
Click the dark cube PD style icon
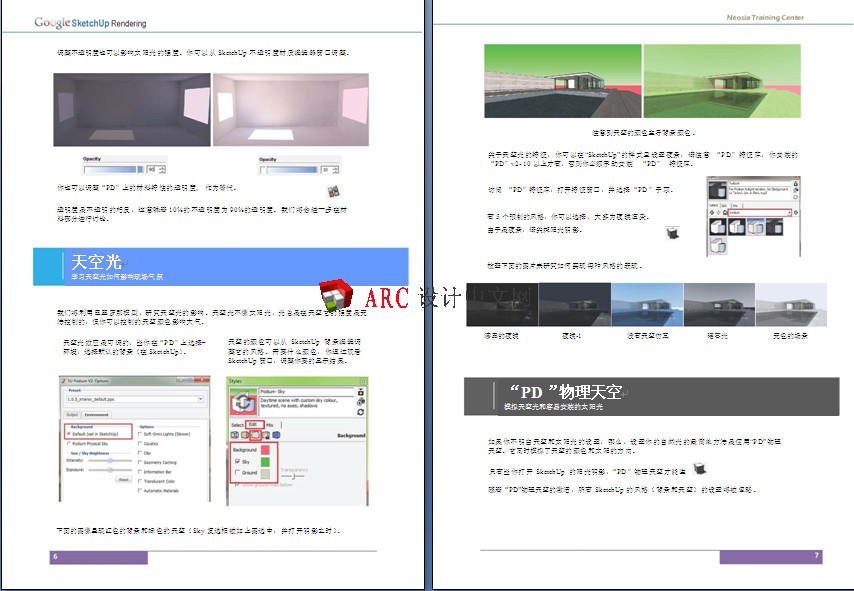pos(673,233)
